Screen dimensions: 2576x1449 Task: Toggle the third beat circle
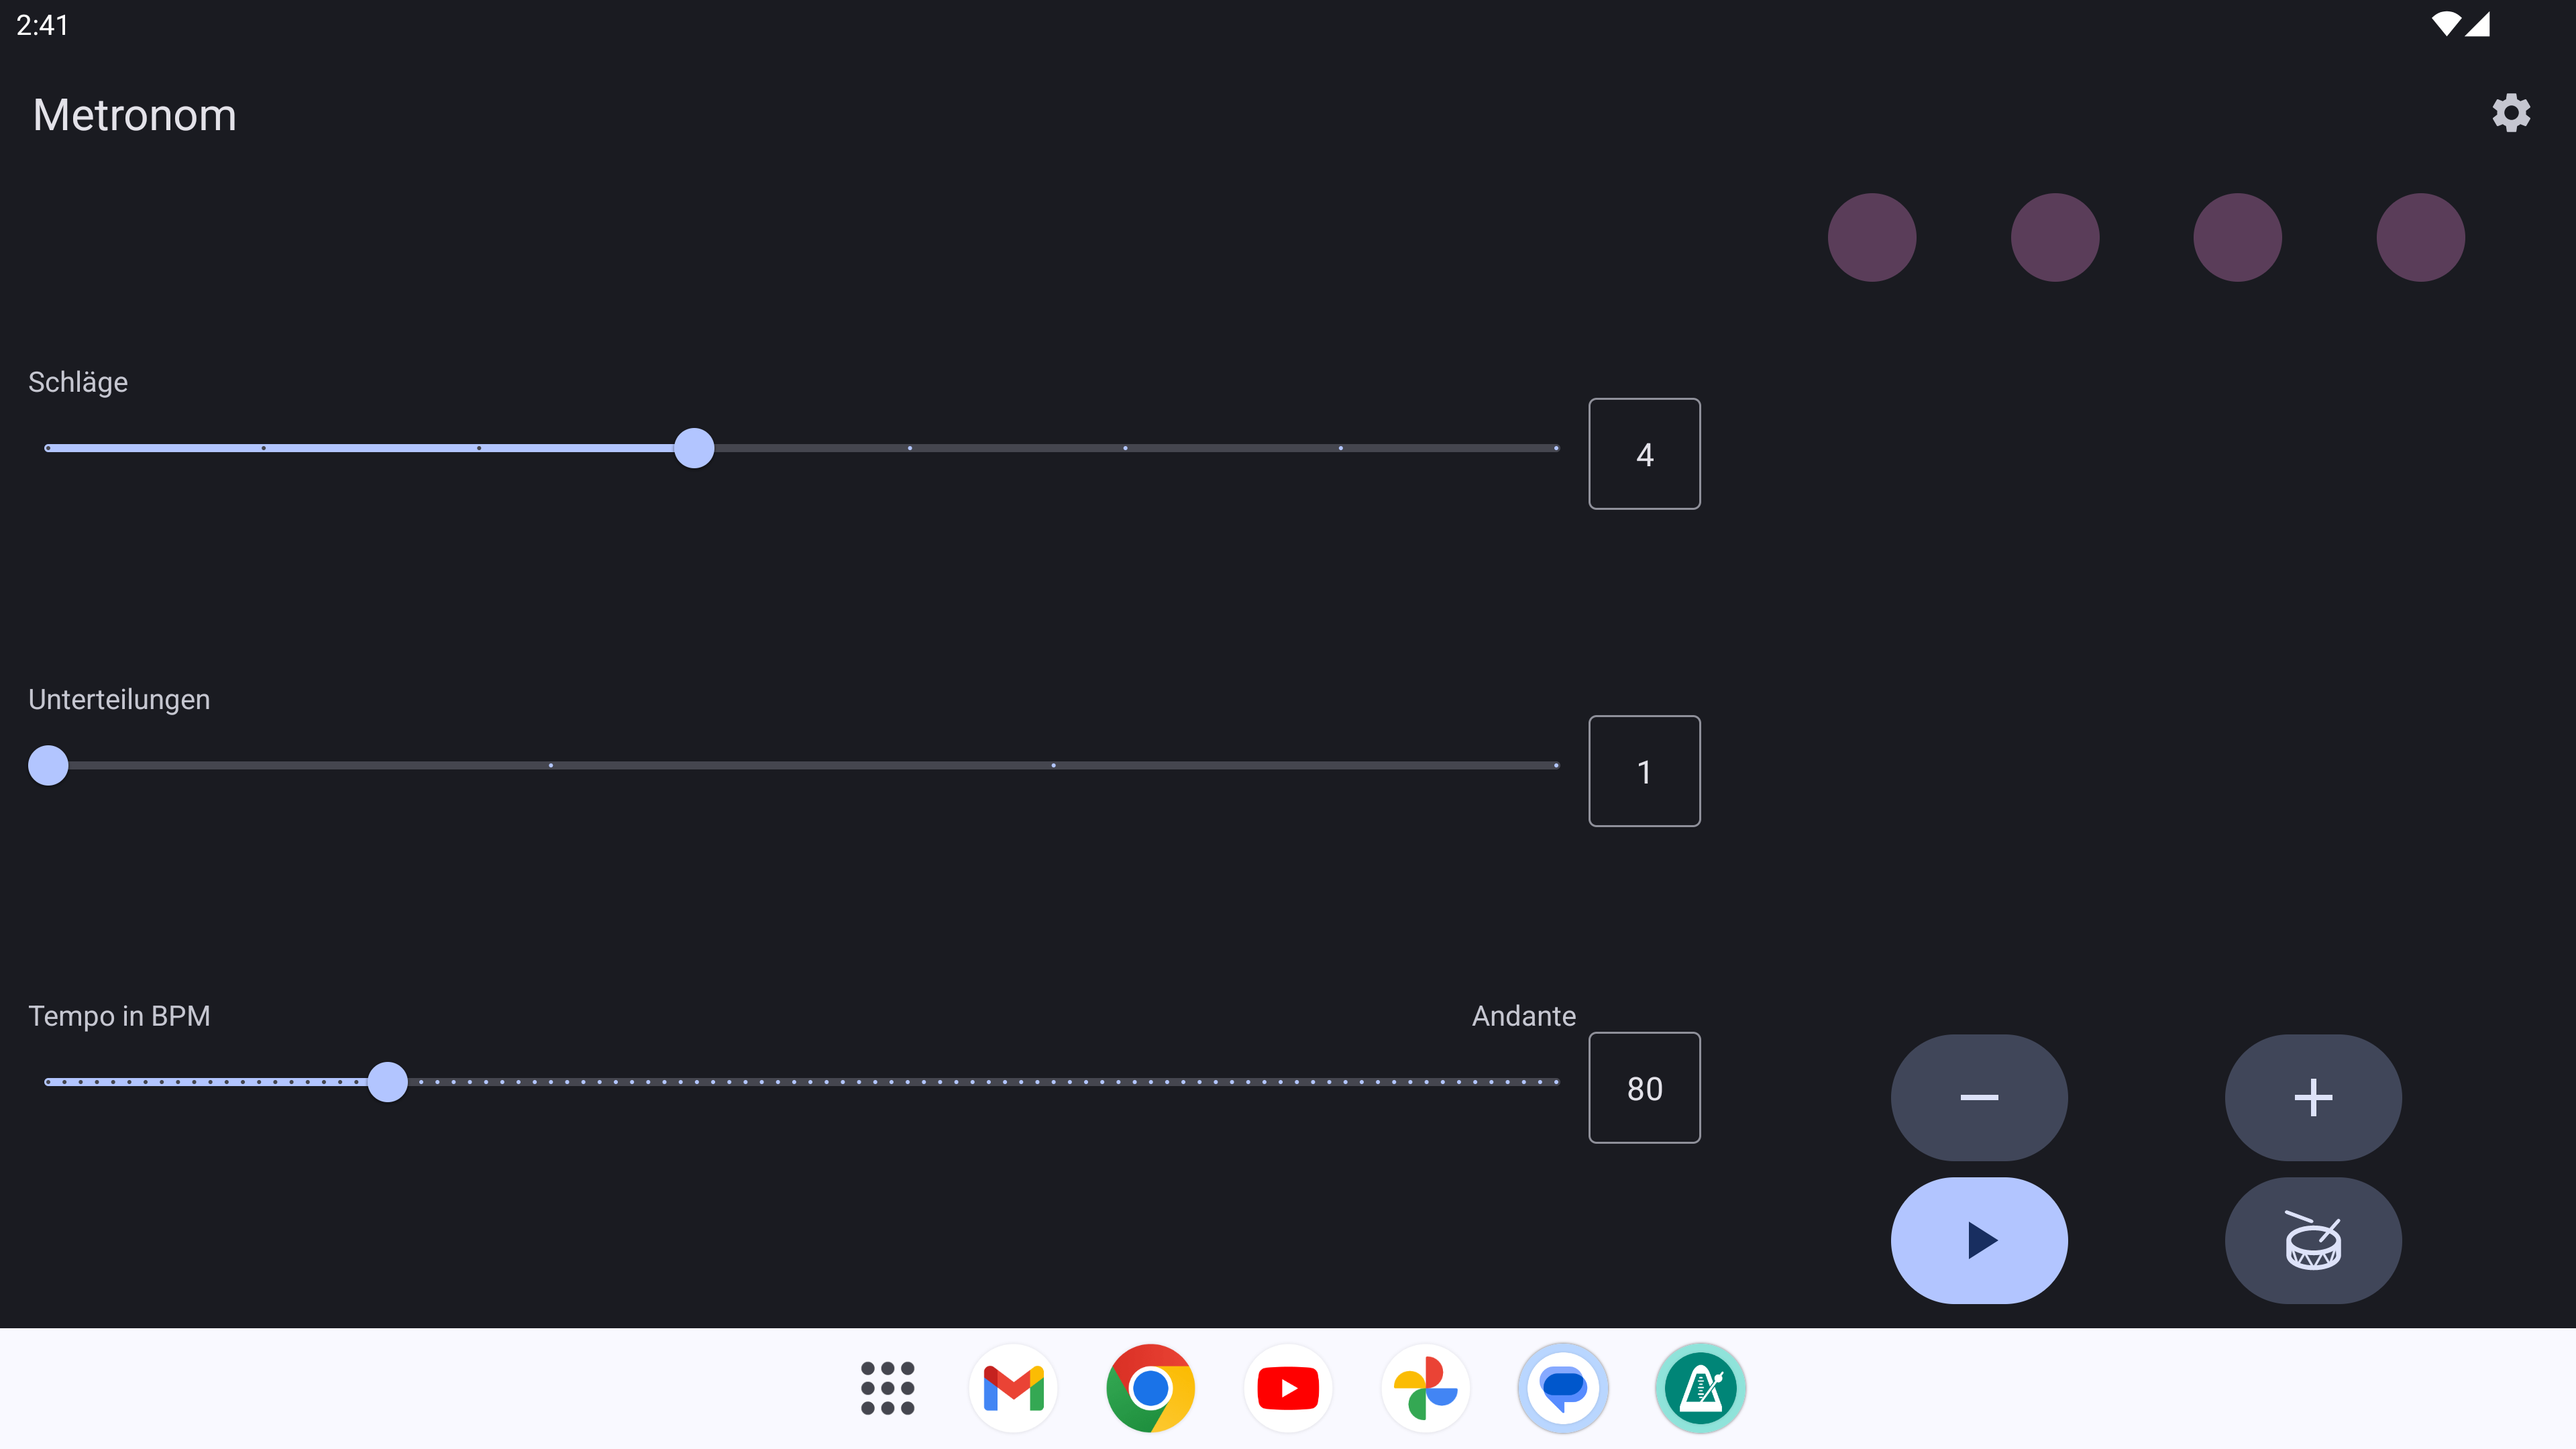(x=2237, y=237)
